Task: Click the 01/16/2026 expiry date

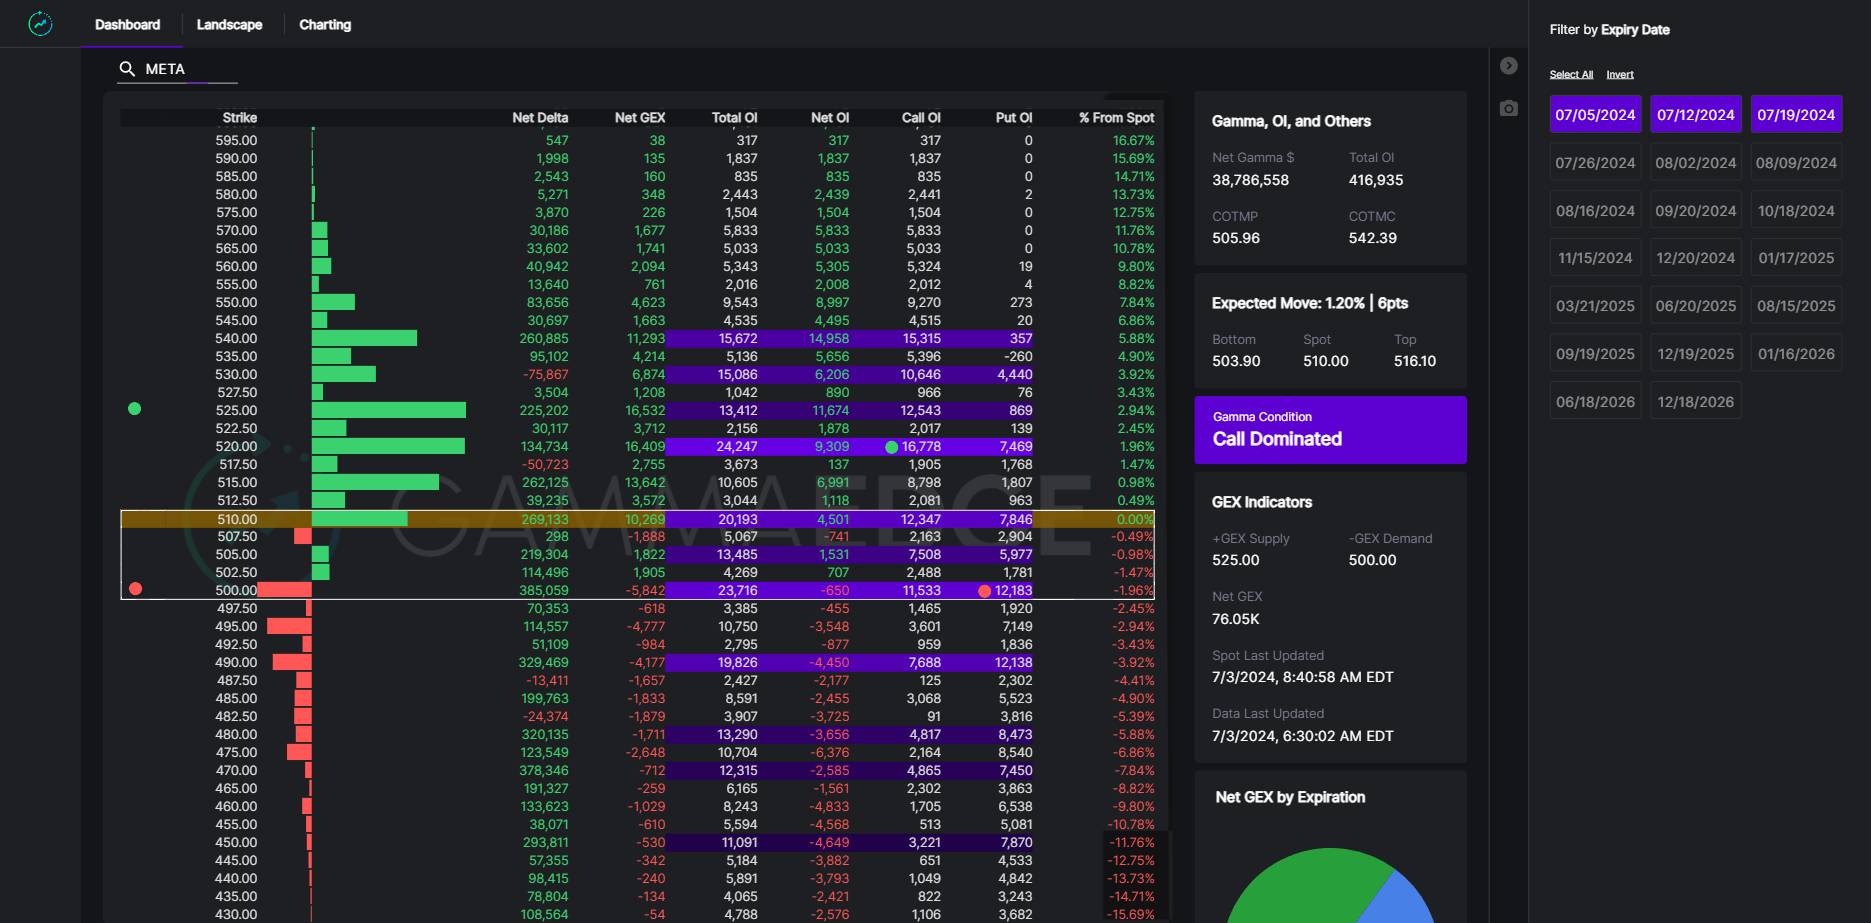Action: point(1796,353)
